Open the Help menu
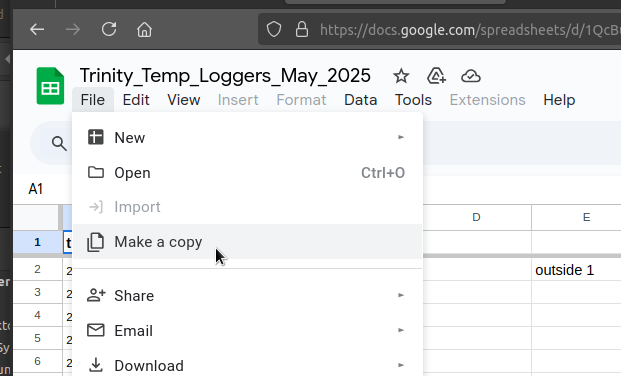The width and height of the screenshot is (621, 376). (x=559, y=100)
